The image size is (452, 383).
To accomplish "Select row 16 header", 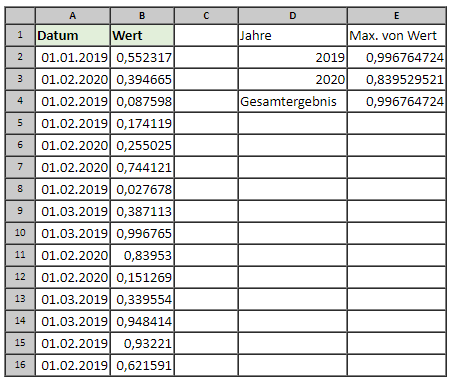I will [20, 365].
